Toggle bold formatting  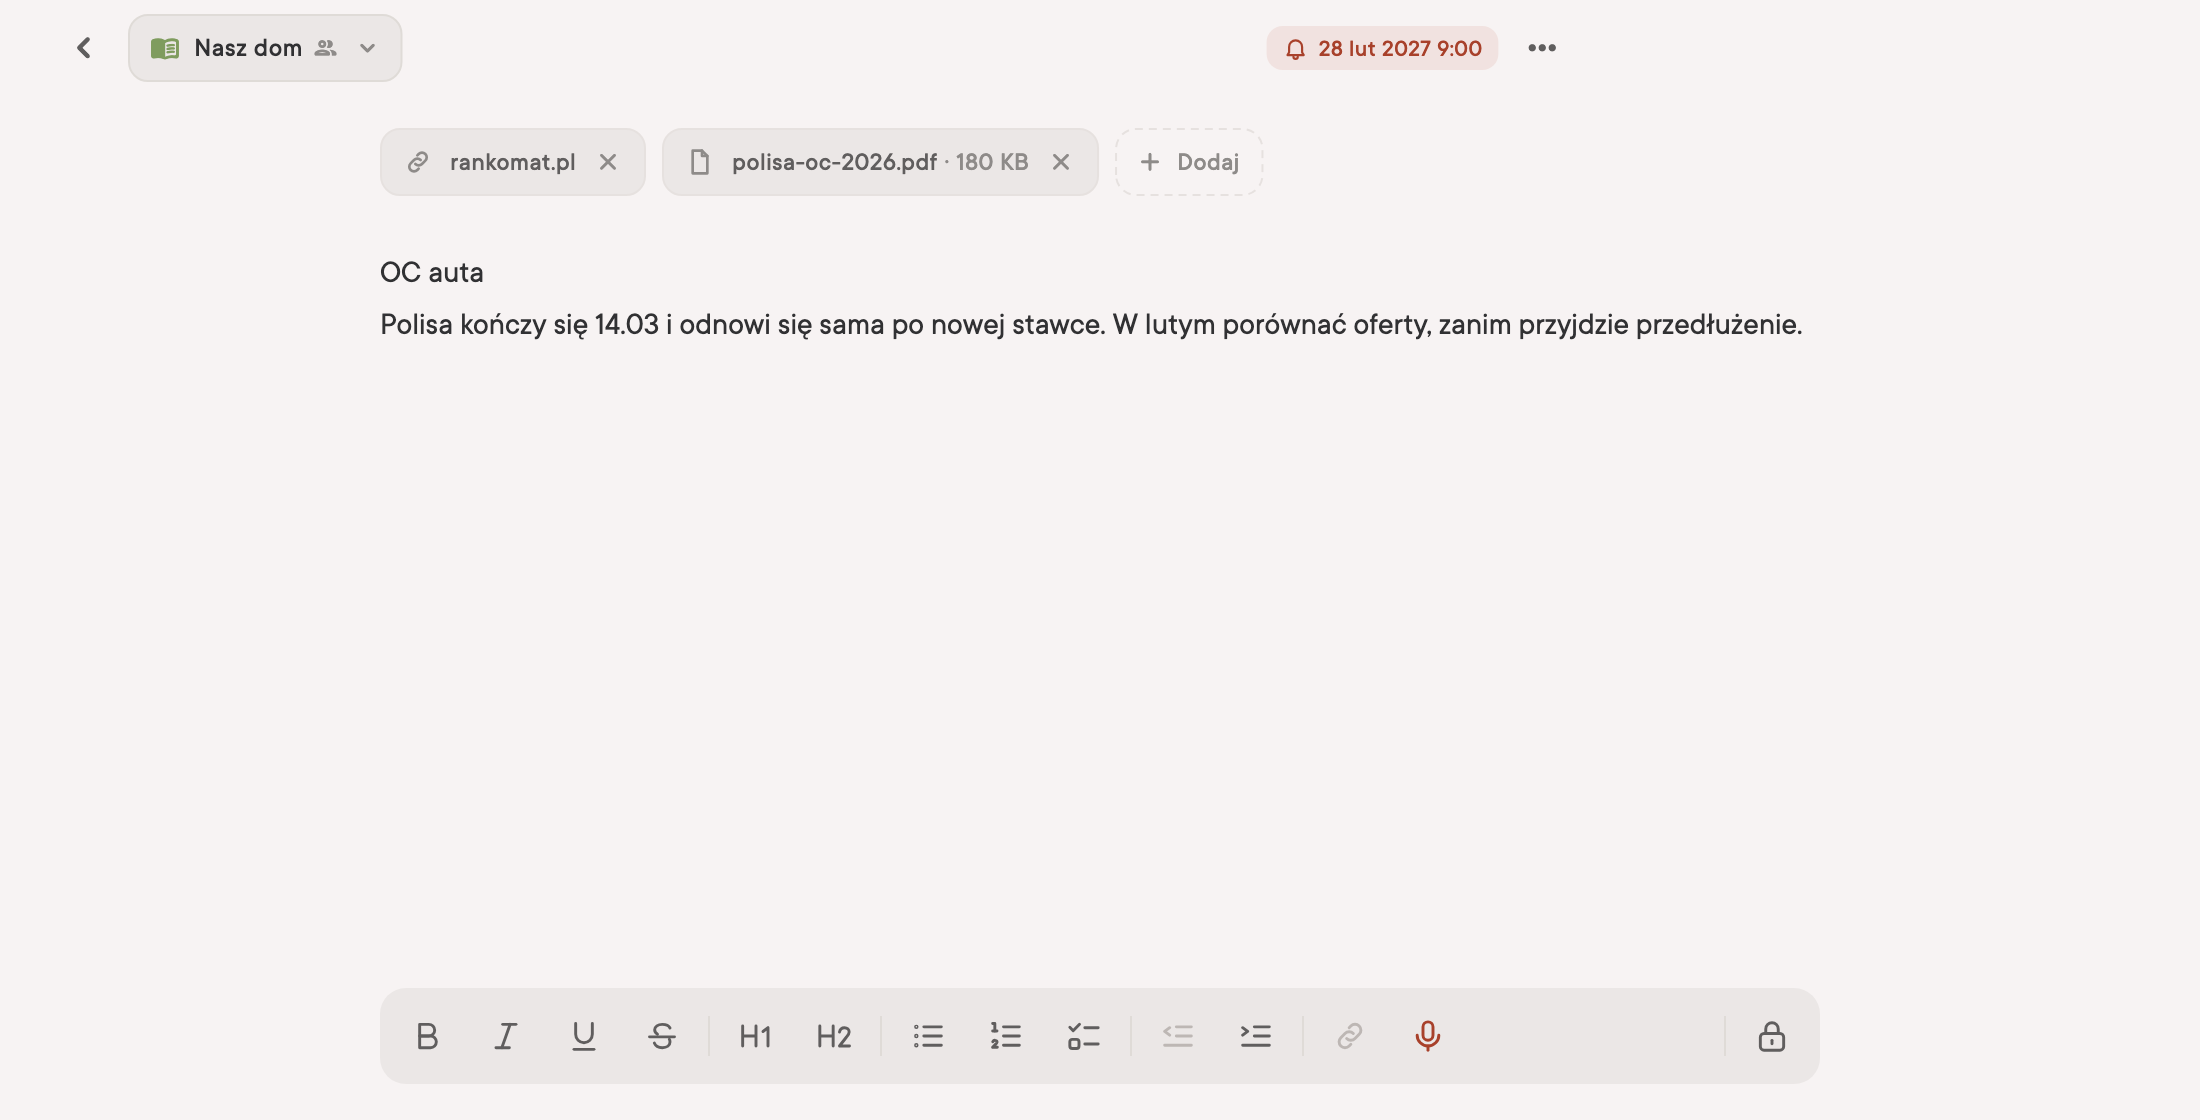(x=427, y=1036)
